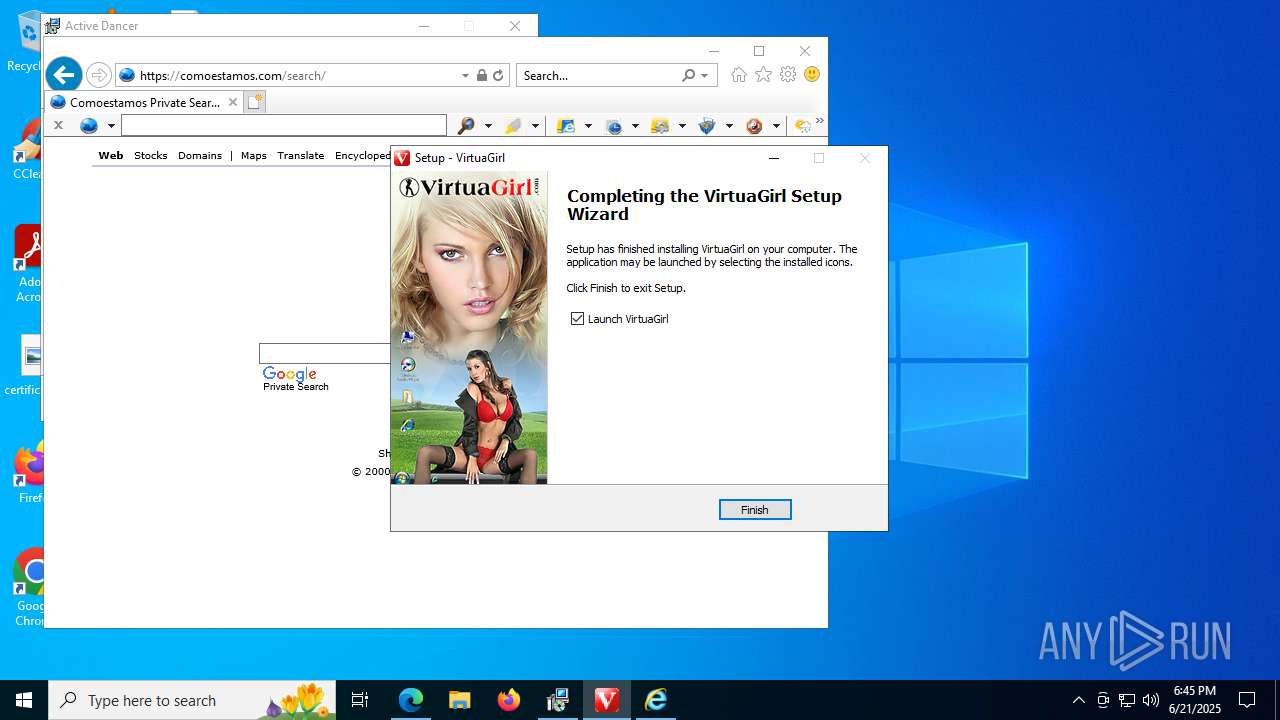This screenshot has height=720, width=1280.
Task: Show hidden system tray icons
Action: (x=1078, y=700)
